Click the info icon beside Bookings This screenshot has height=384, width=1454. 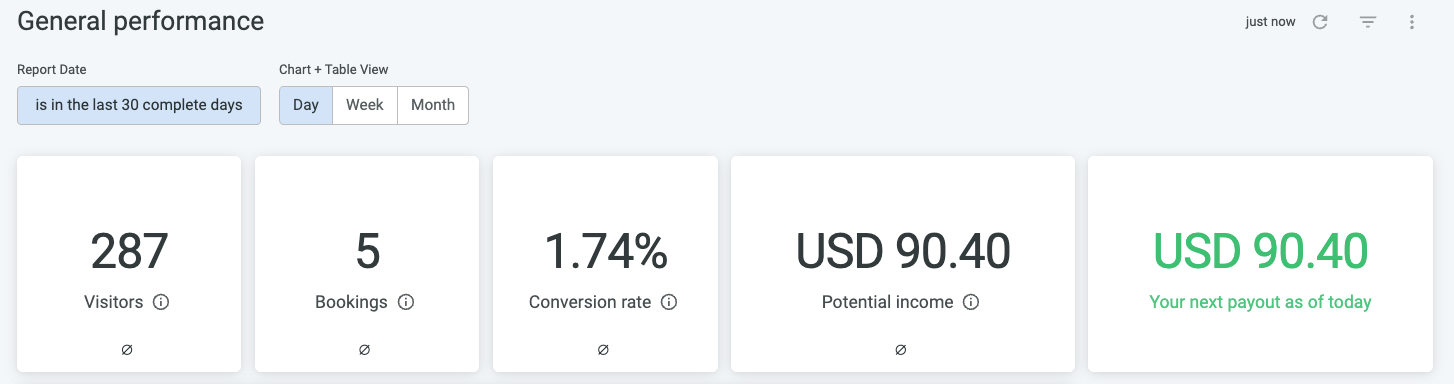406,302
